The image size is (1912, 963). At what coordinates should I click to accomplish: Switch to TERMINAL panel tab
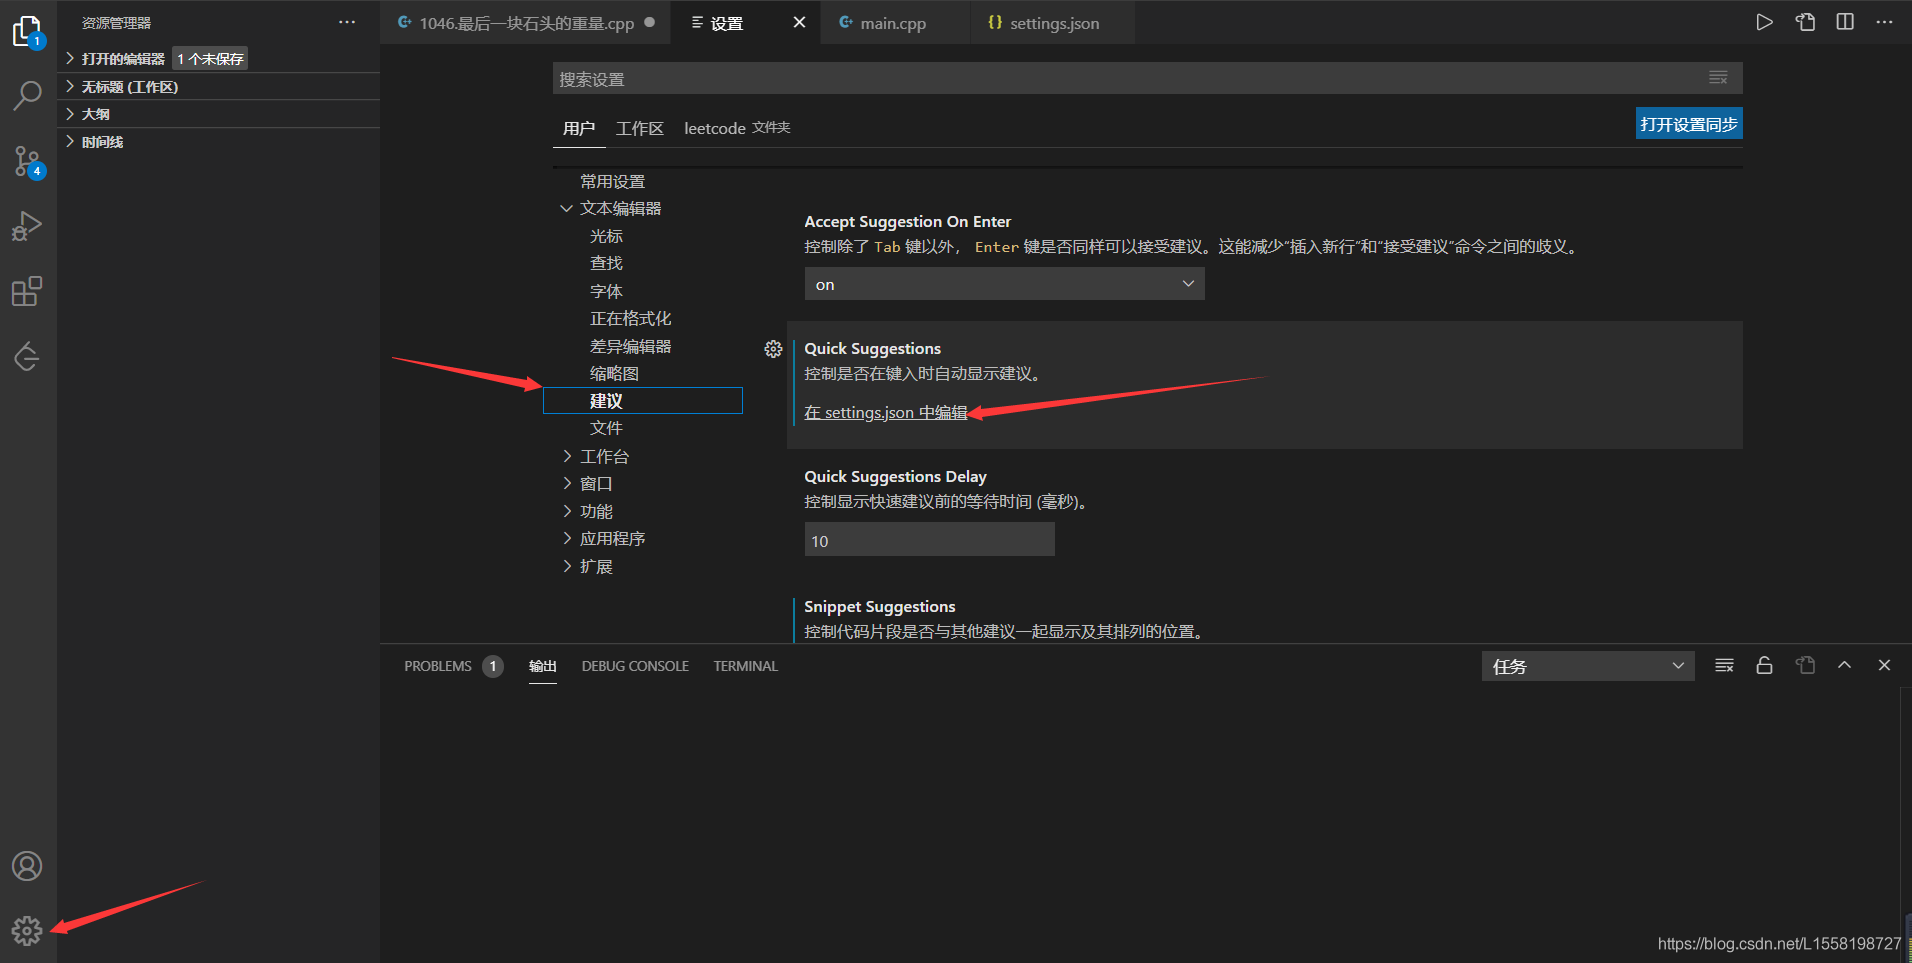point(745,666)
